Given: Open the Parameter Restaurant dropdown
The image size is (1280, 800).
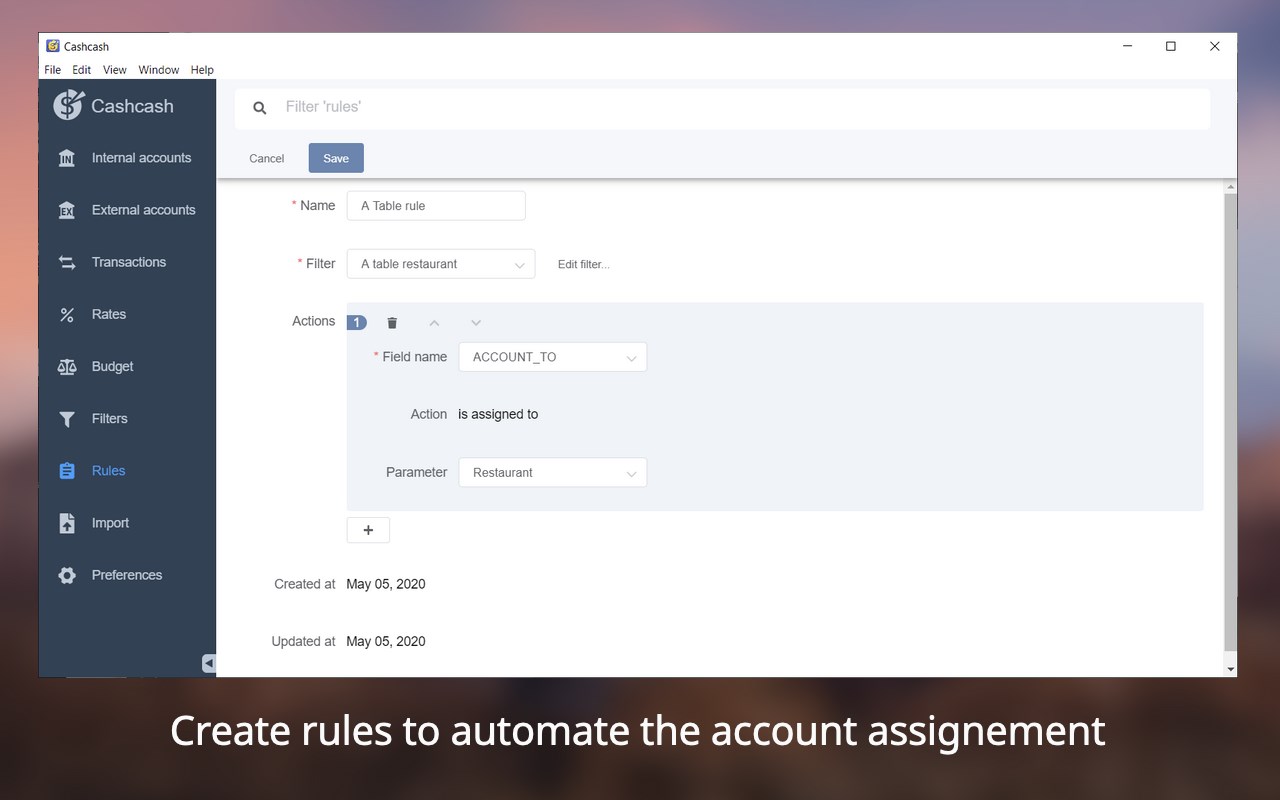Looking at the screenshot, I should tap(553, 472).
